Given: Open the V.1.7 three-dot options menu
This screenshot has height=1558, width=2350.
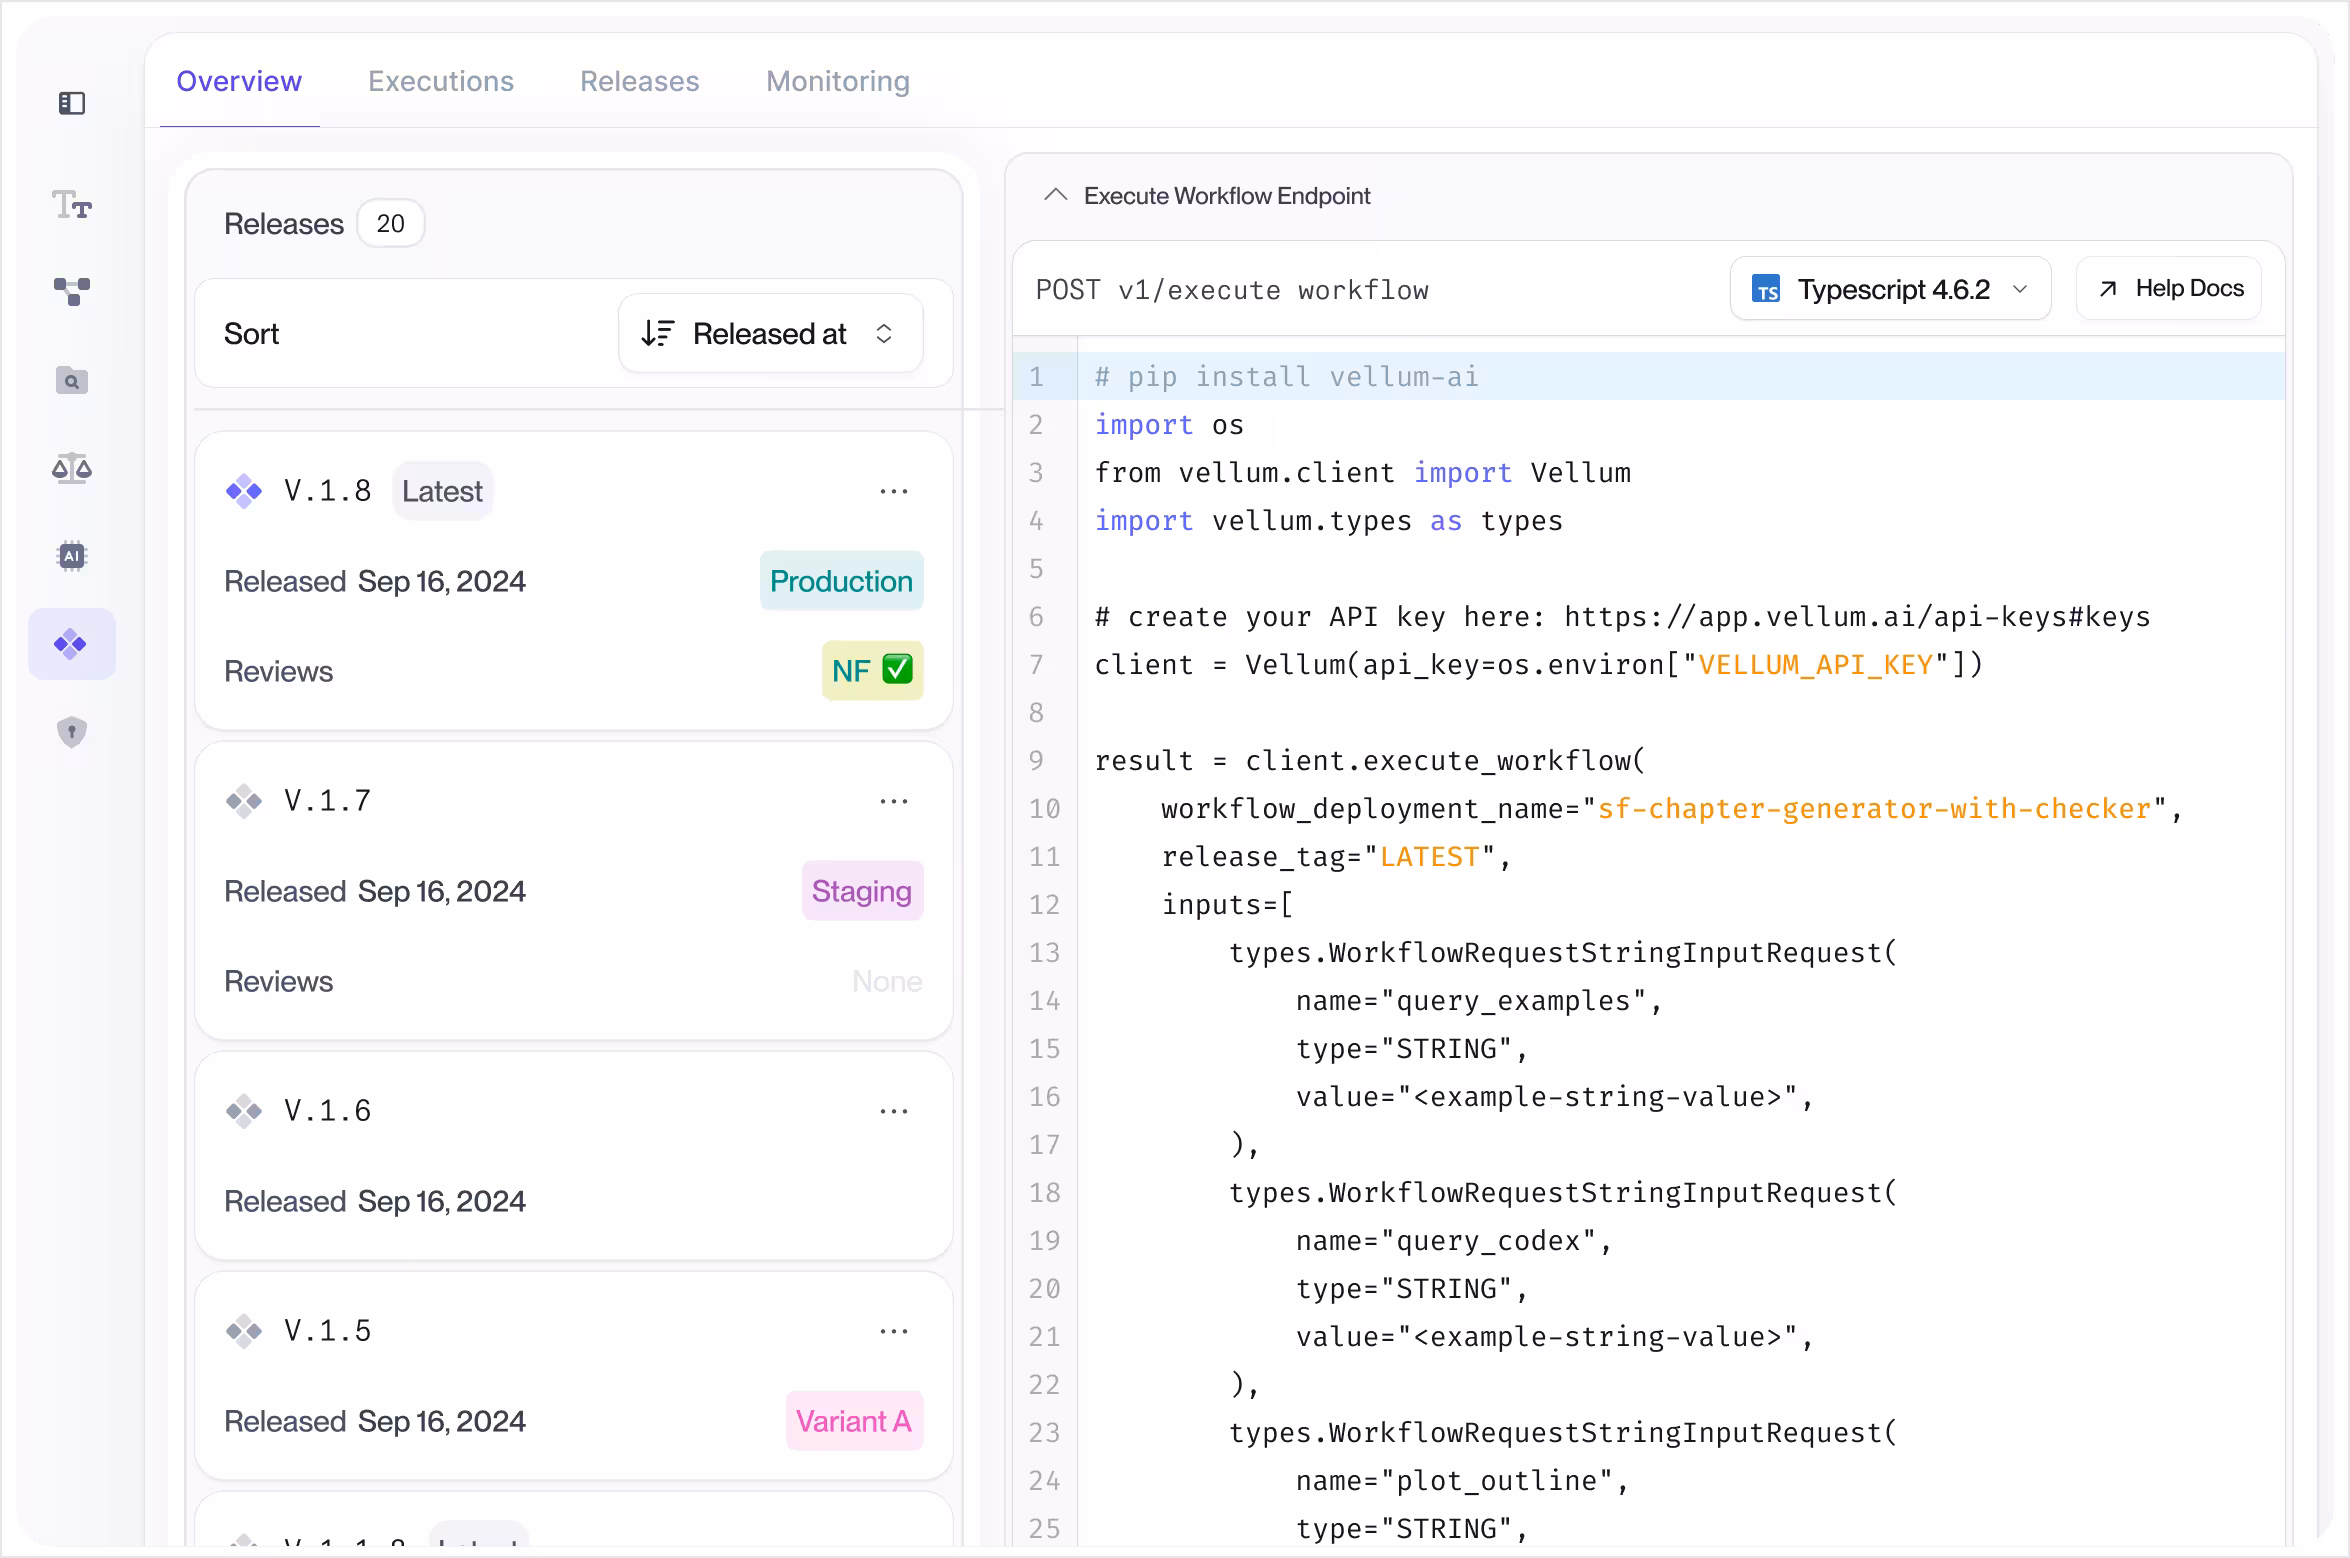Looking at the screenshot, I should click(894, 801).
